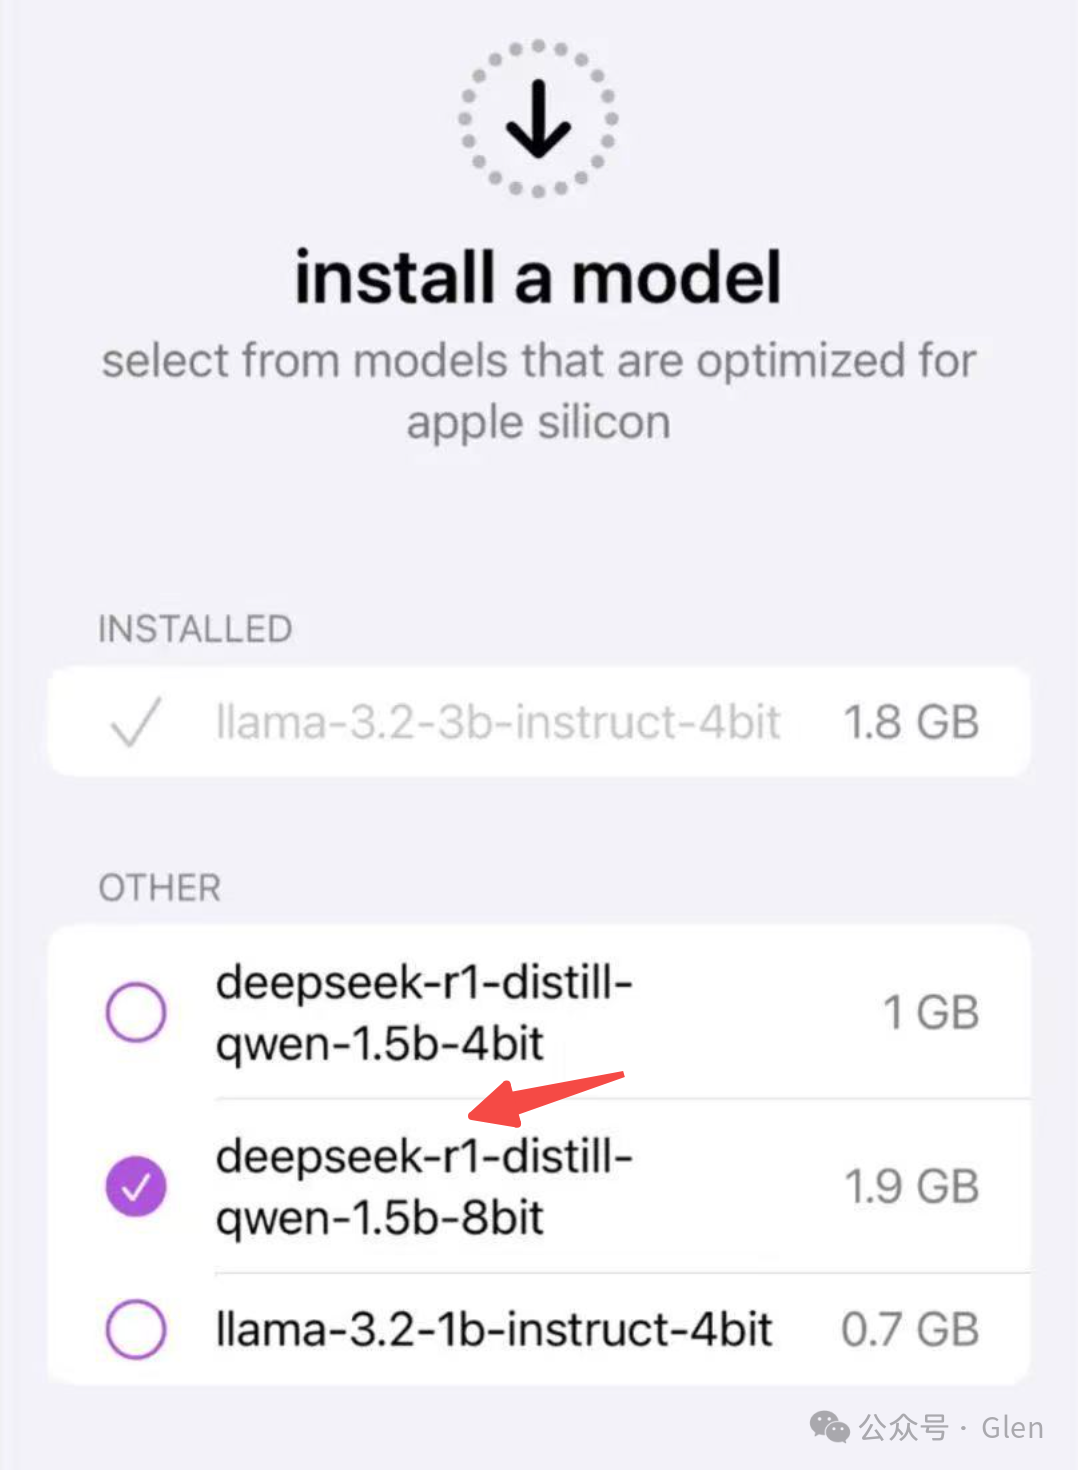
Task: Deselect the checked deepseek 1.5b-8bit radio button
Action: point(136,1186)
